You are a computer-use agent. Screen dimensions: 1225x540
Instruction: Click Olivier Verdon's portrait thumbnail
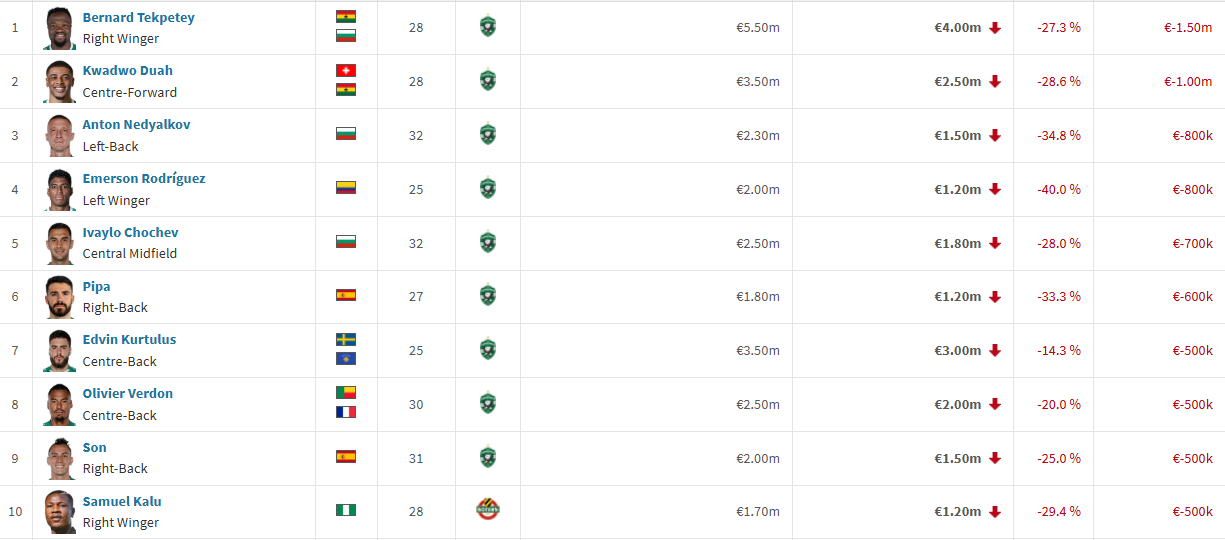(x=60, y=404)
